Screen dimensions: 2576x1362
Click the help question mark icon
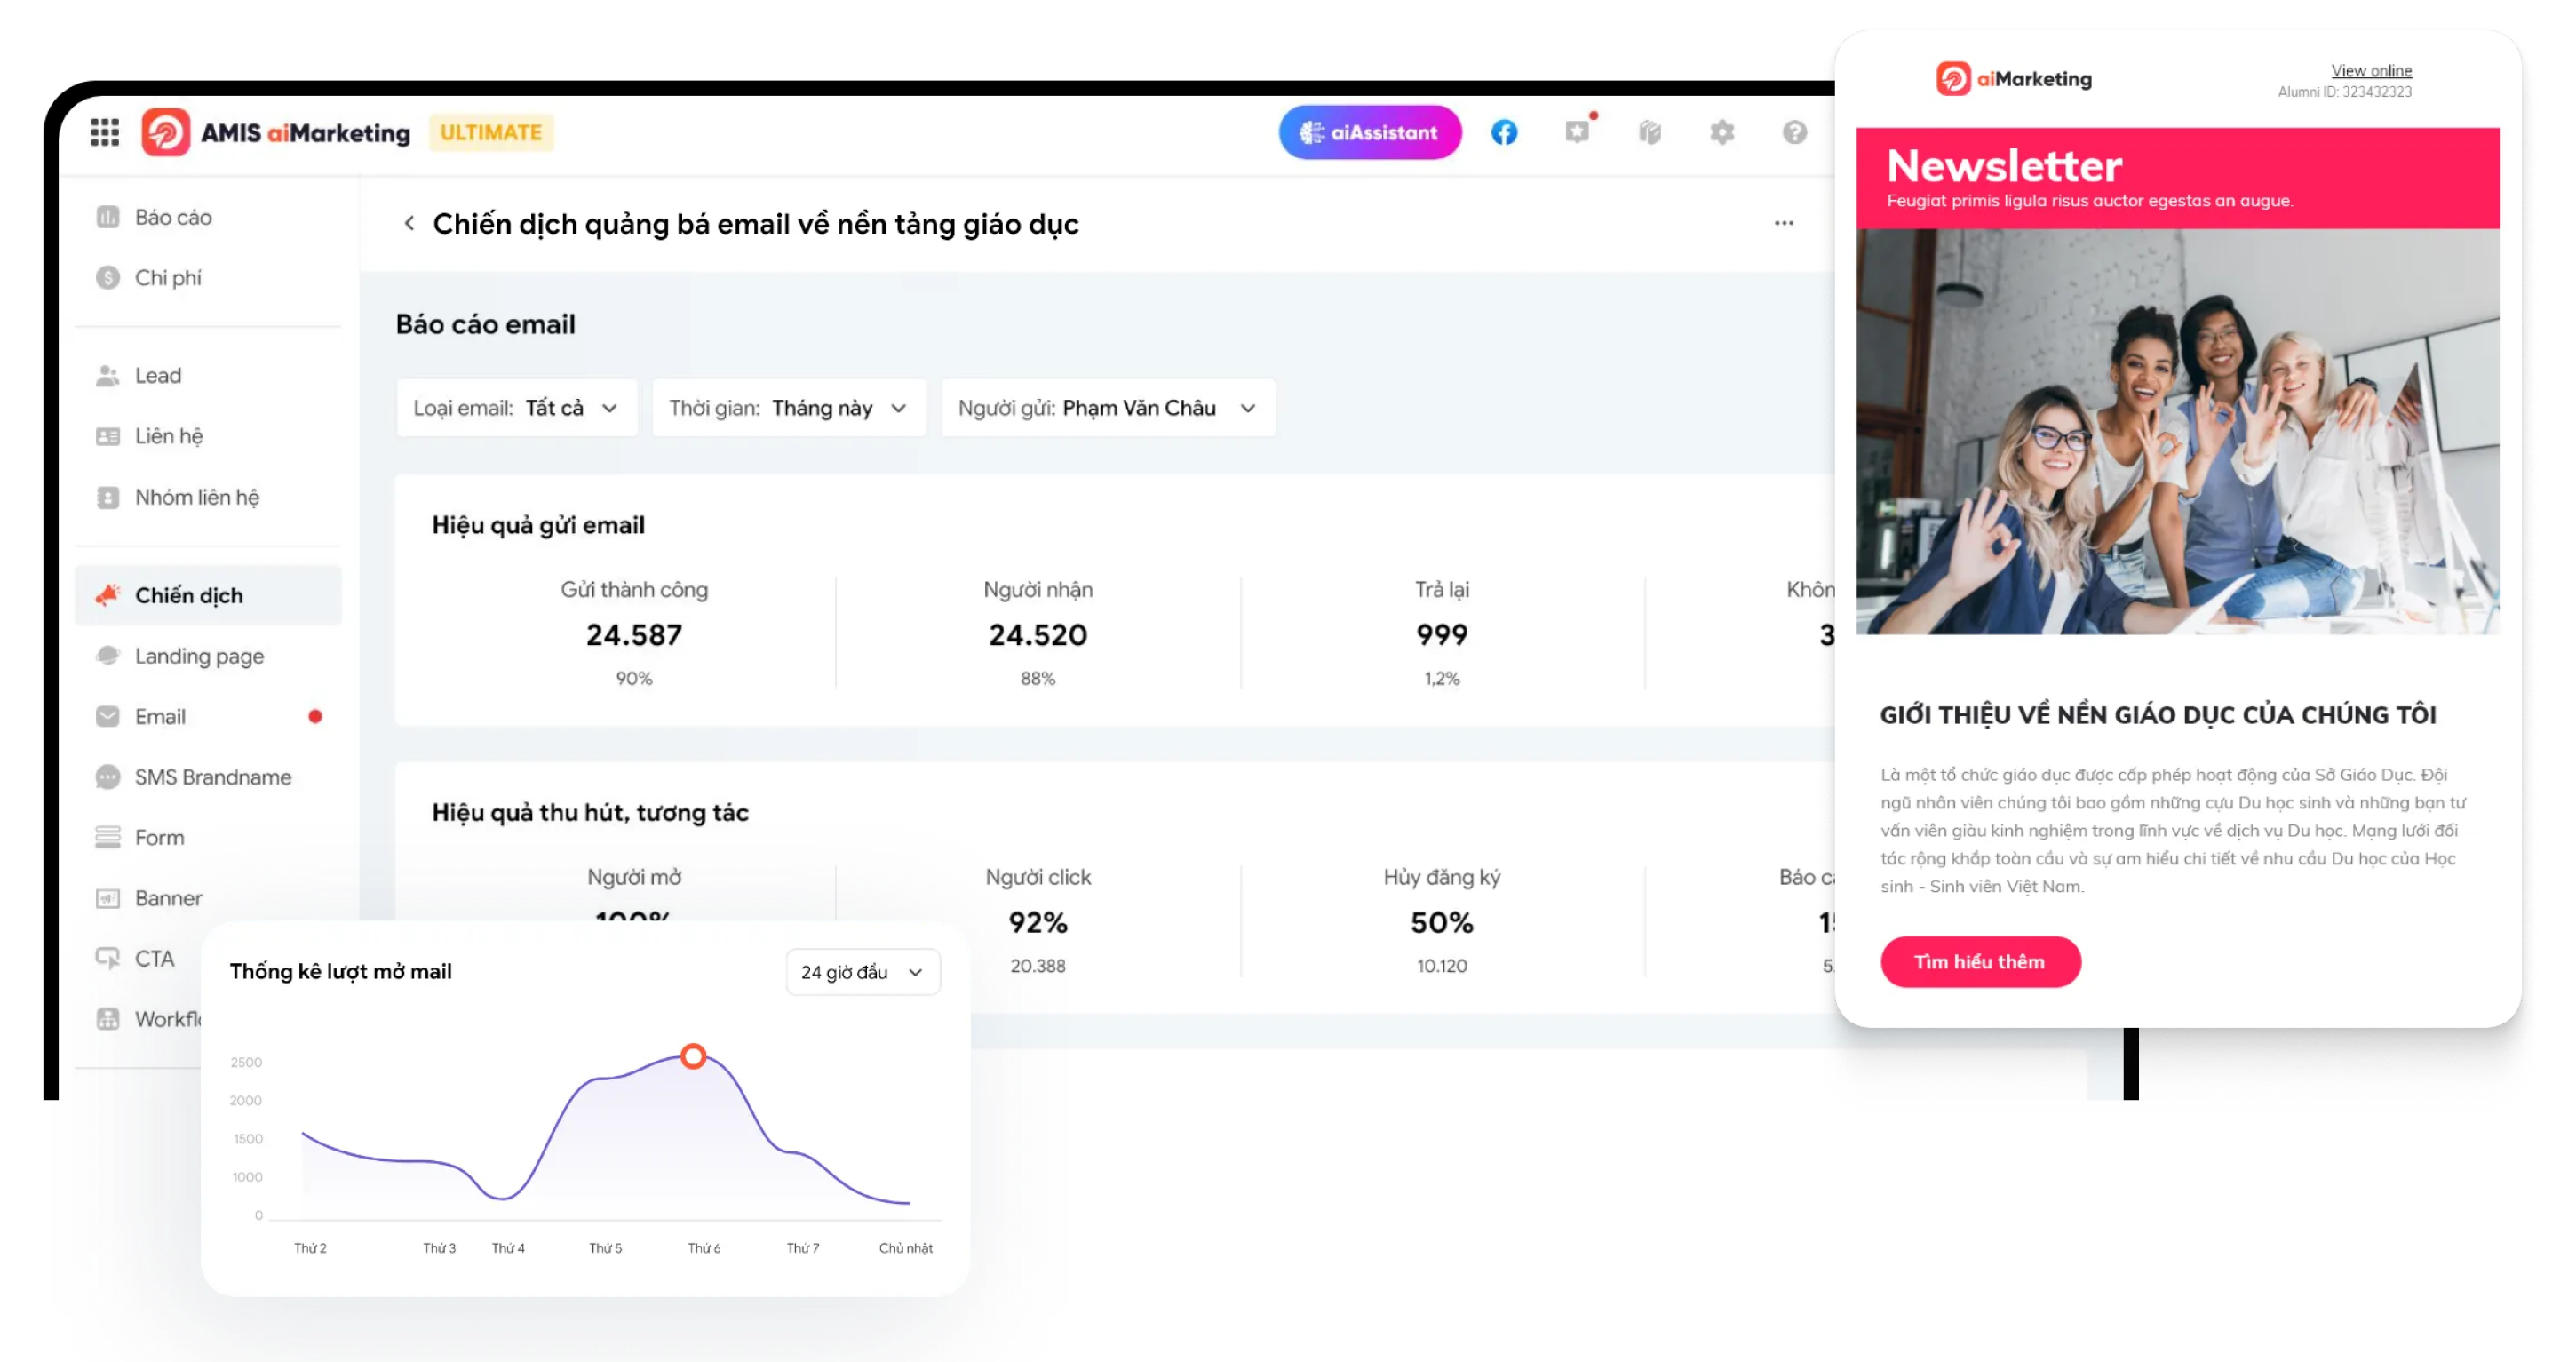click(1795, 132)
